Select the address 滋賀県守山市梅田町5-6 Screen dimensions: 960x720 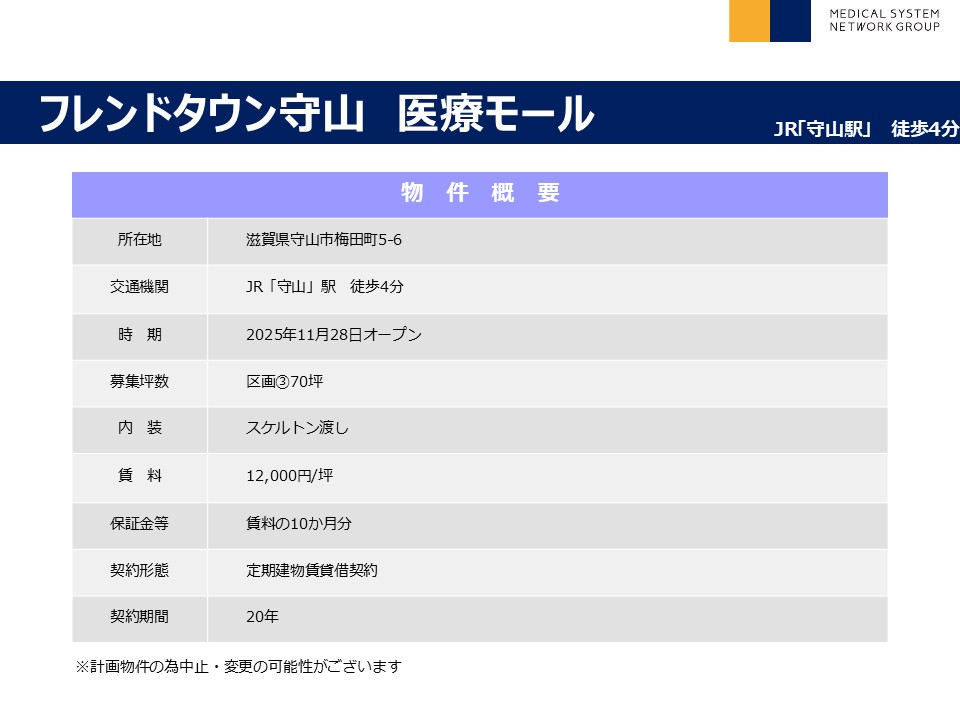pos(324,240)
